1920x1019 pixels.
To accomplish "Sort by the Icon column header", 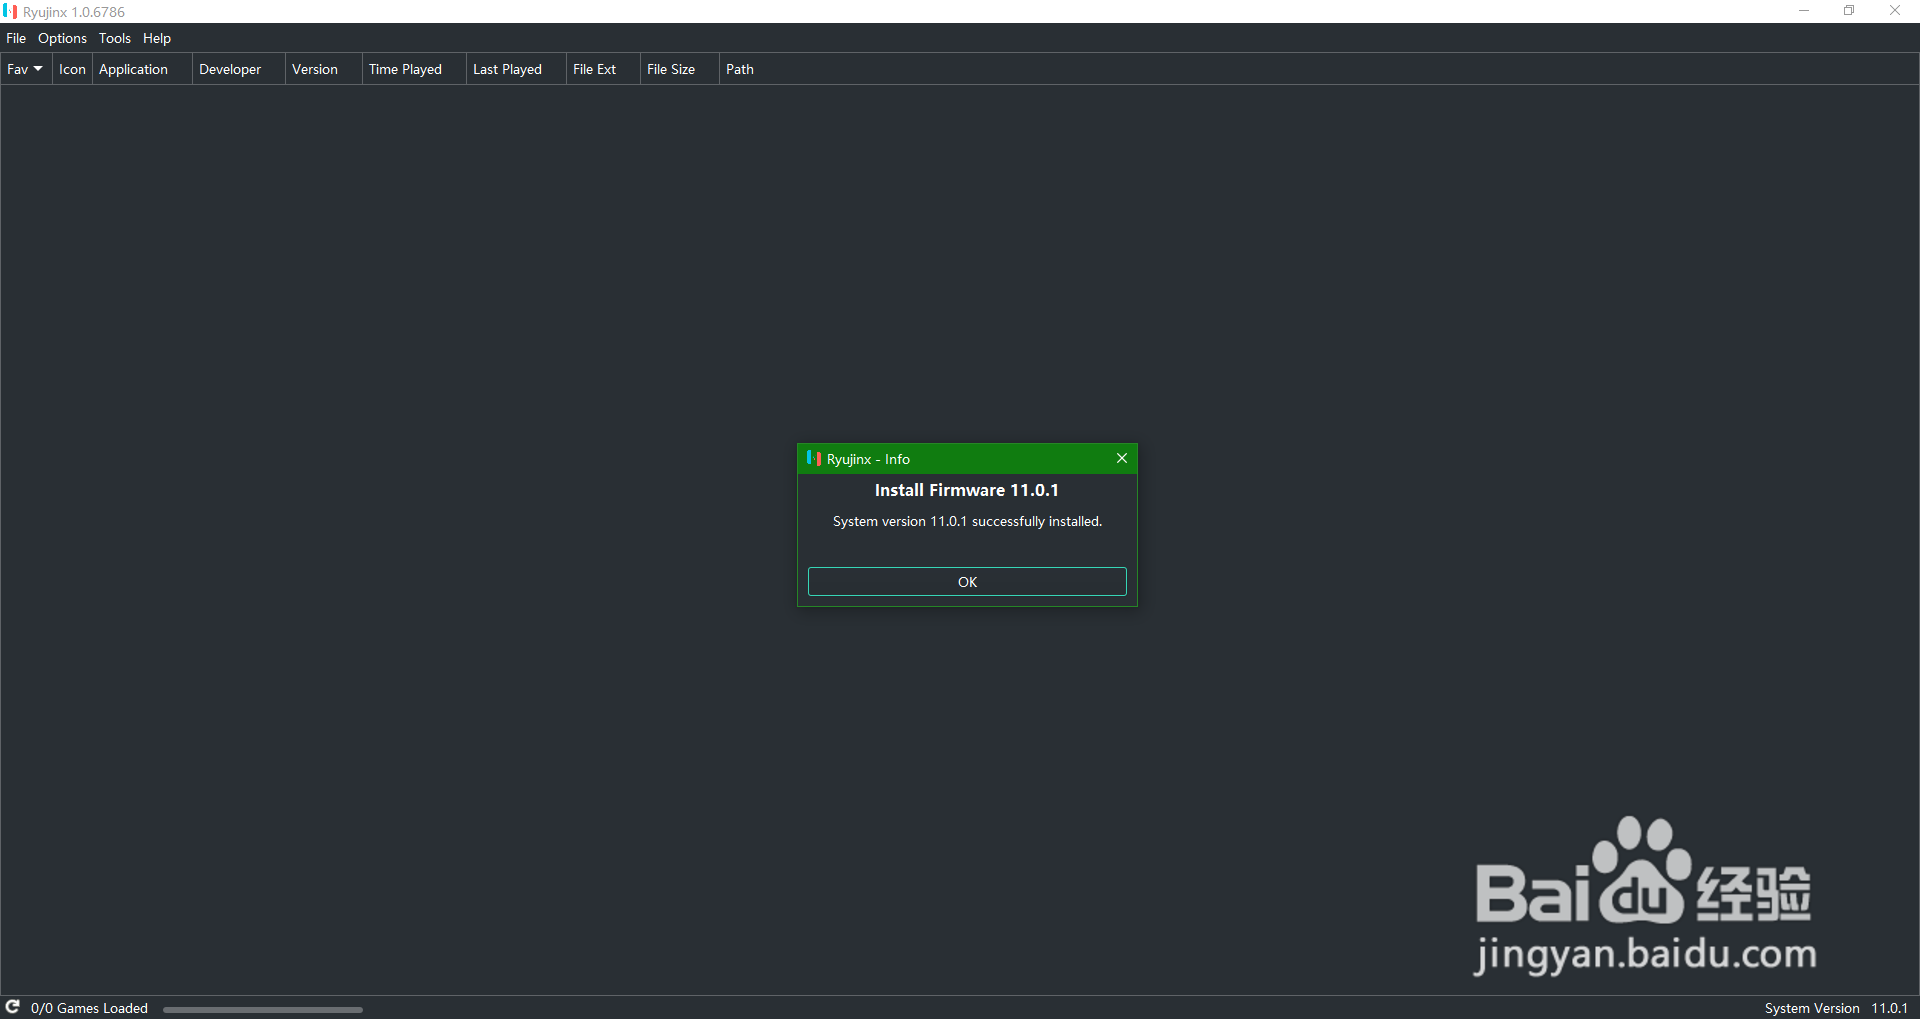I will click(x=72, y=69).
